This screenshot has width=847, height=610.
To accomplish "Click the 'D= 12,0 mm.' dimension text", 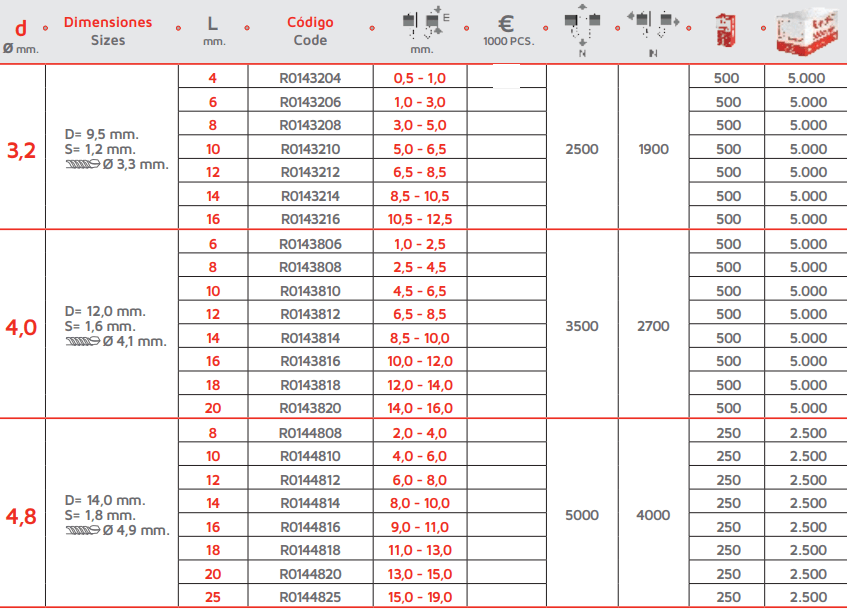I will tap(105, 311).
